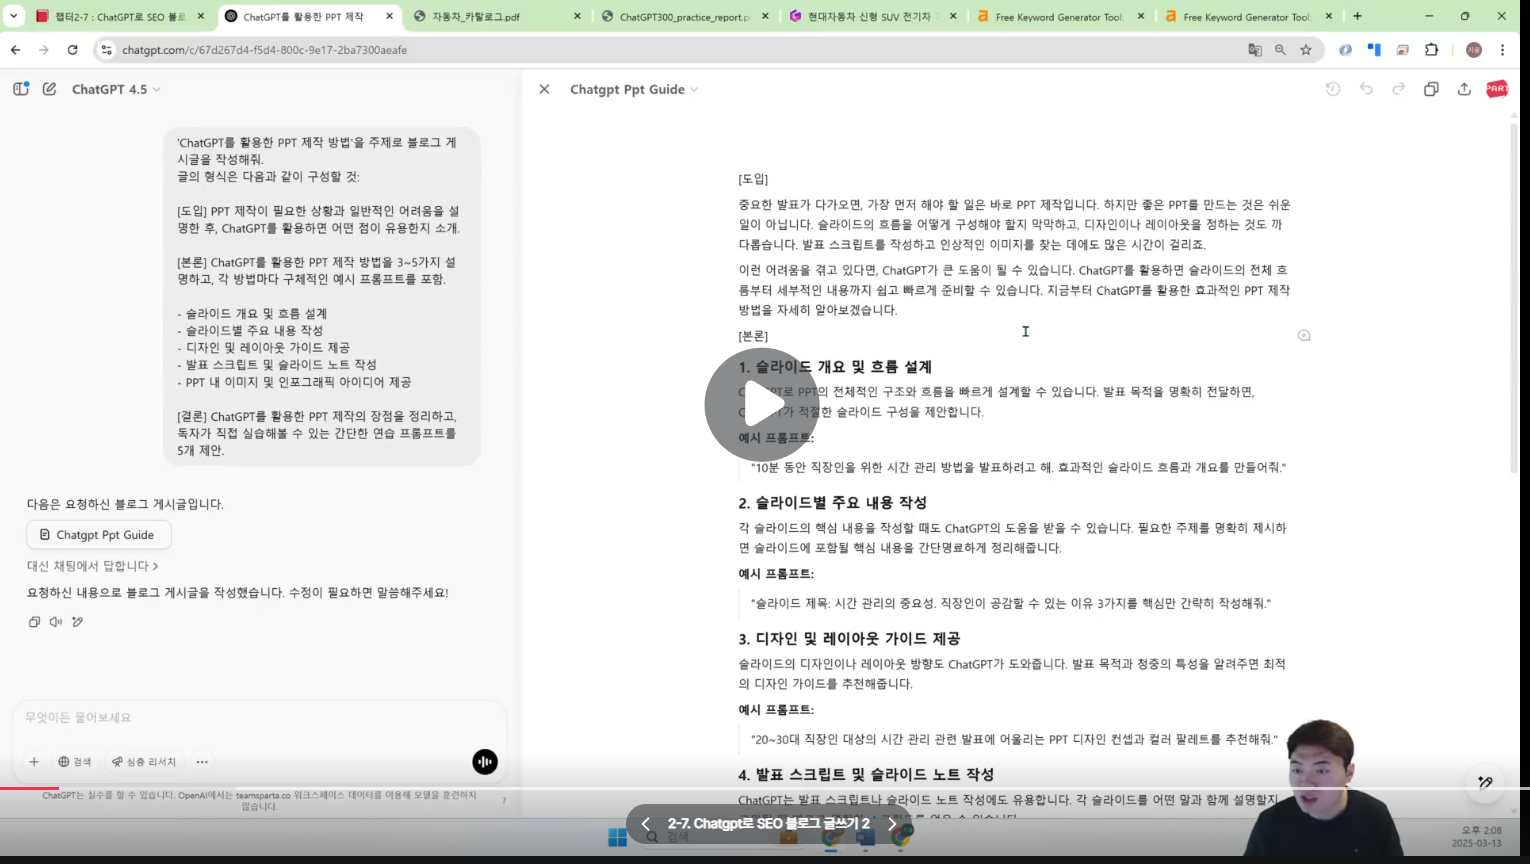The image size is (1530, 864).
Task: Select the 'ChatGPT를 활용한 PPT 제작' tab
Action: [x=307, y=16]
